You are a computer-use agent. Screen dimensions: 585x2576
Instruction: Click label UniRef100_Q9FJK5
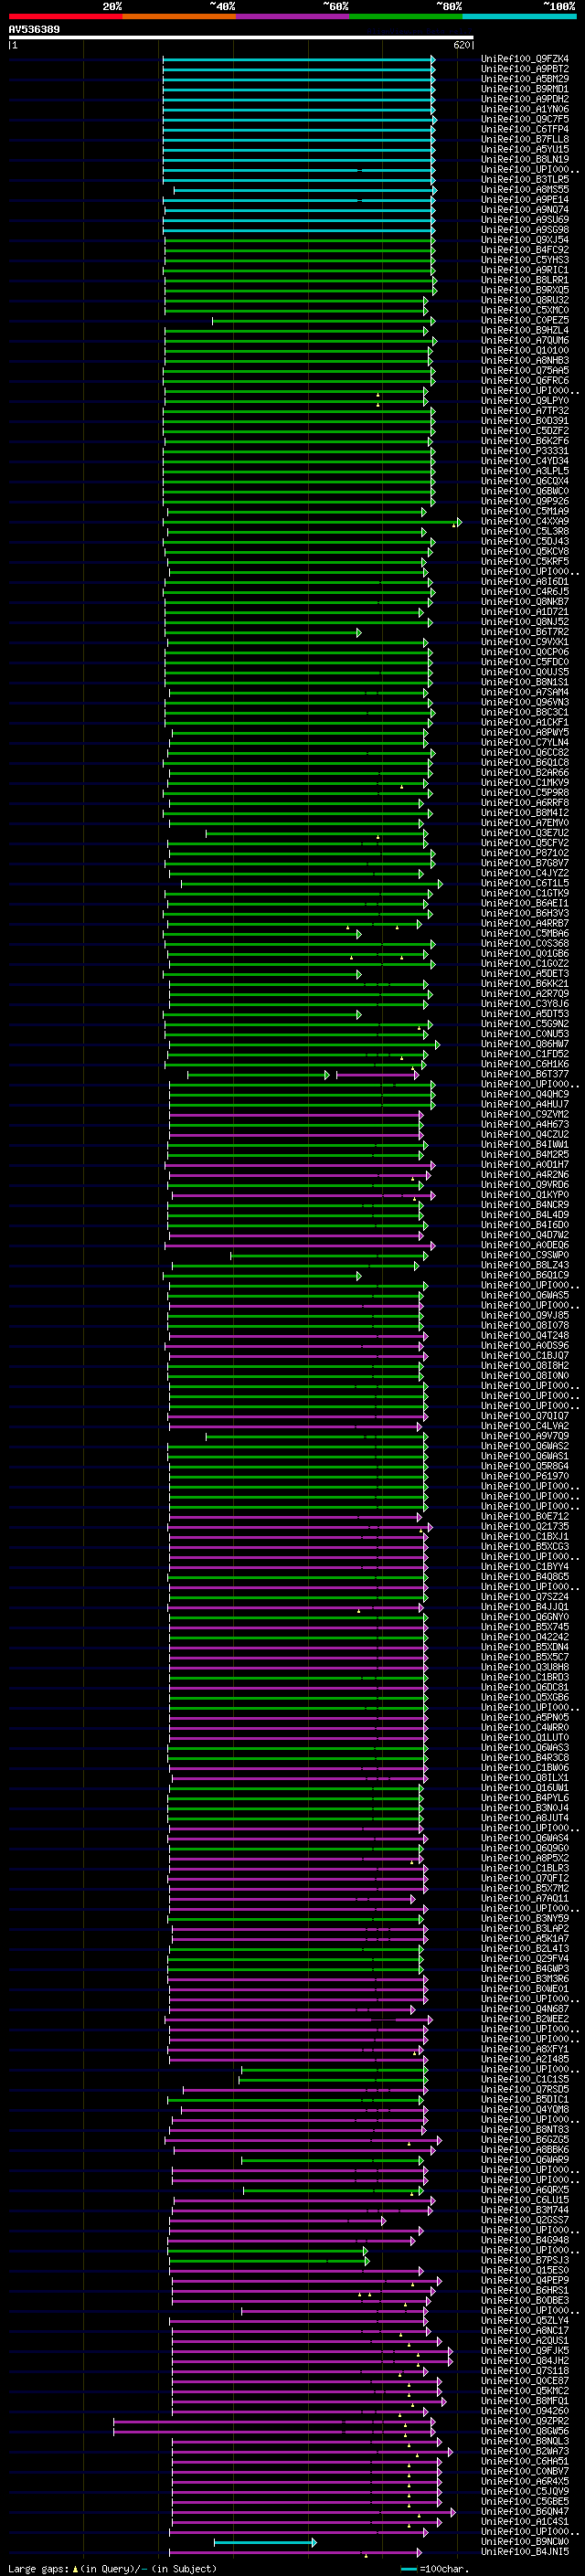pos(525,2350)
